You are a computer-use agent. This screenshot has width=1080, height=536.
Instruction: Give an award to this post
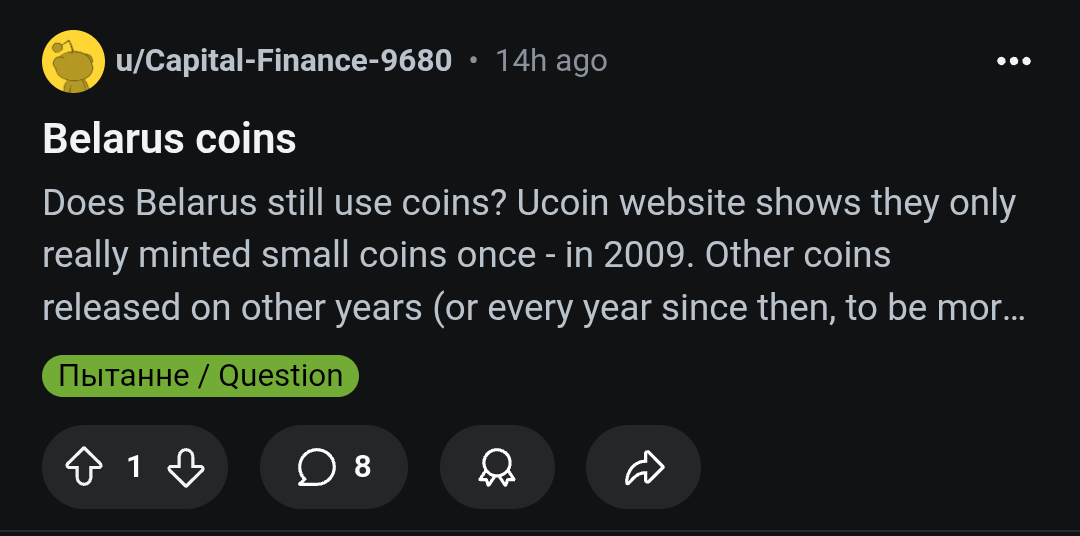(x=497, y=467)
